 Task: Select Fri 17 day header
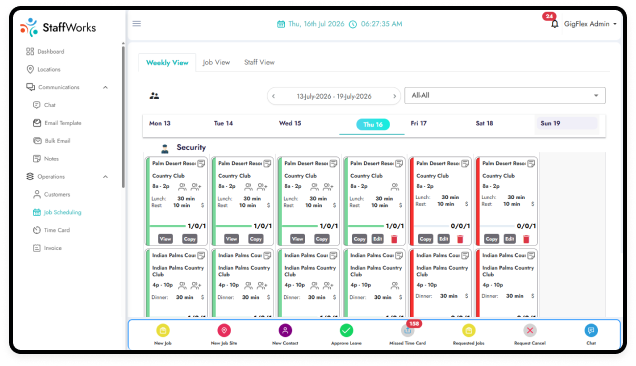(x=419, y=123)
